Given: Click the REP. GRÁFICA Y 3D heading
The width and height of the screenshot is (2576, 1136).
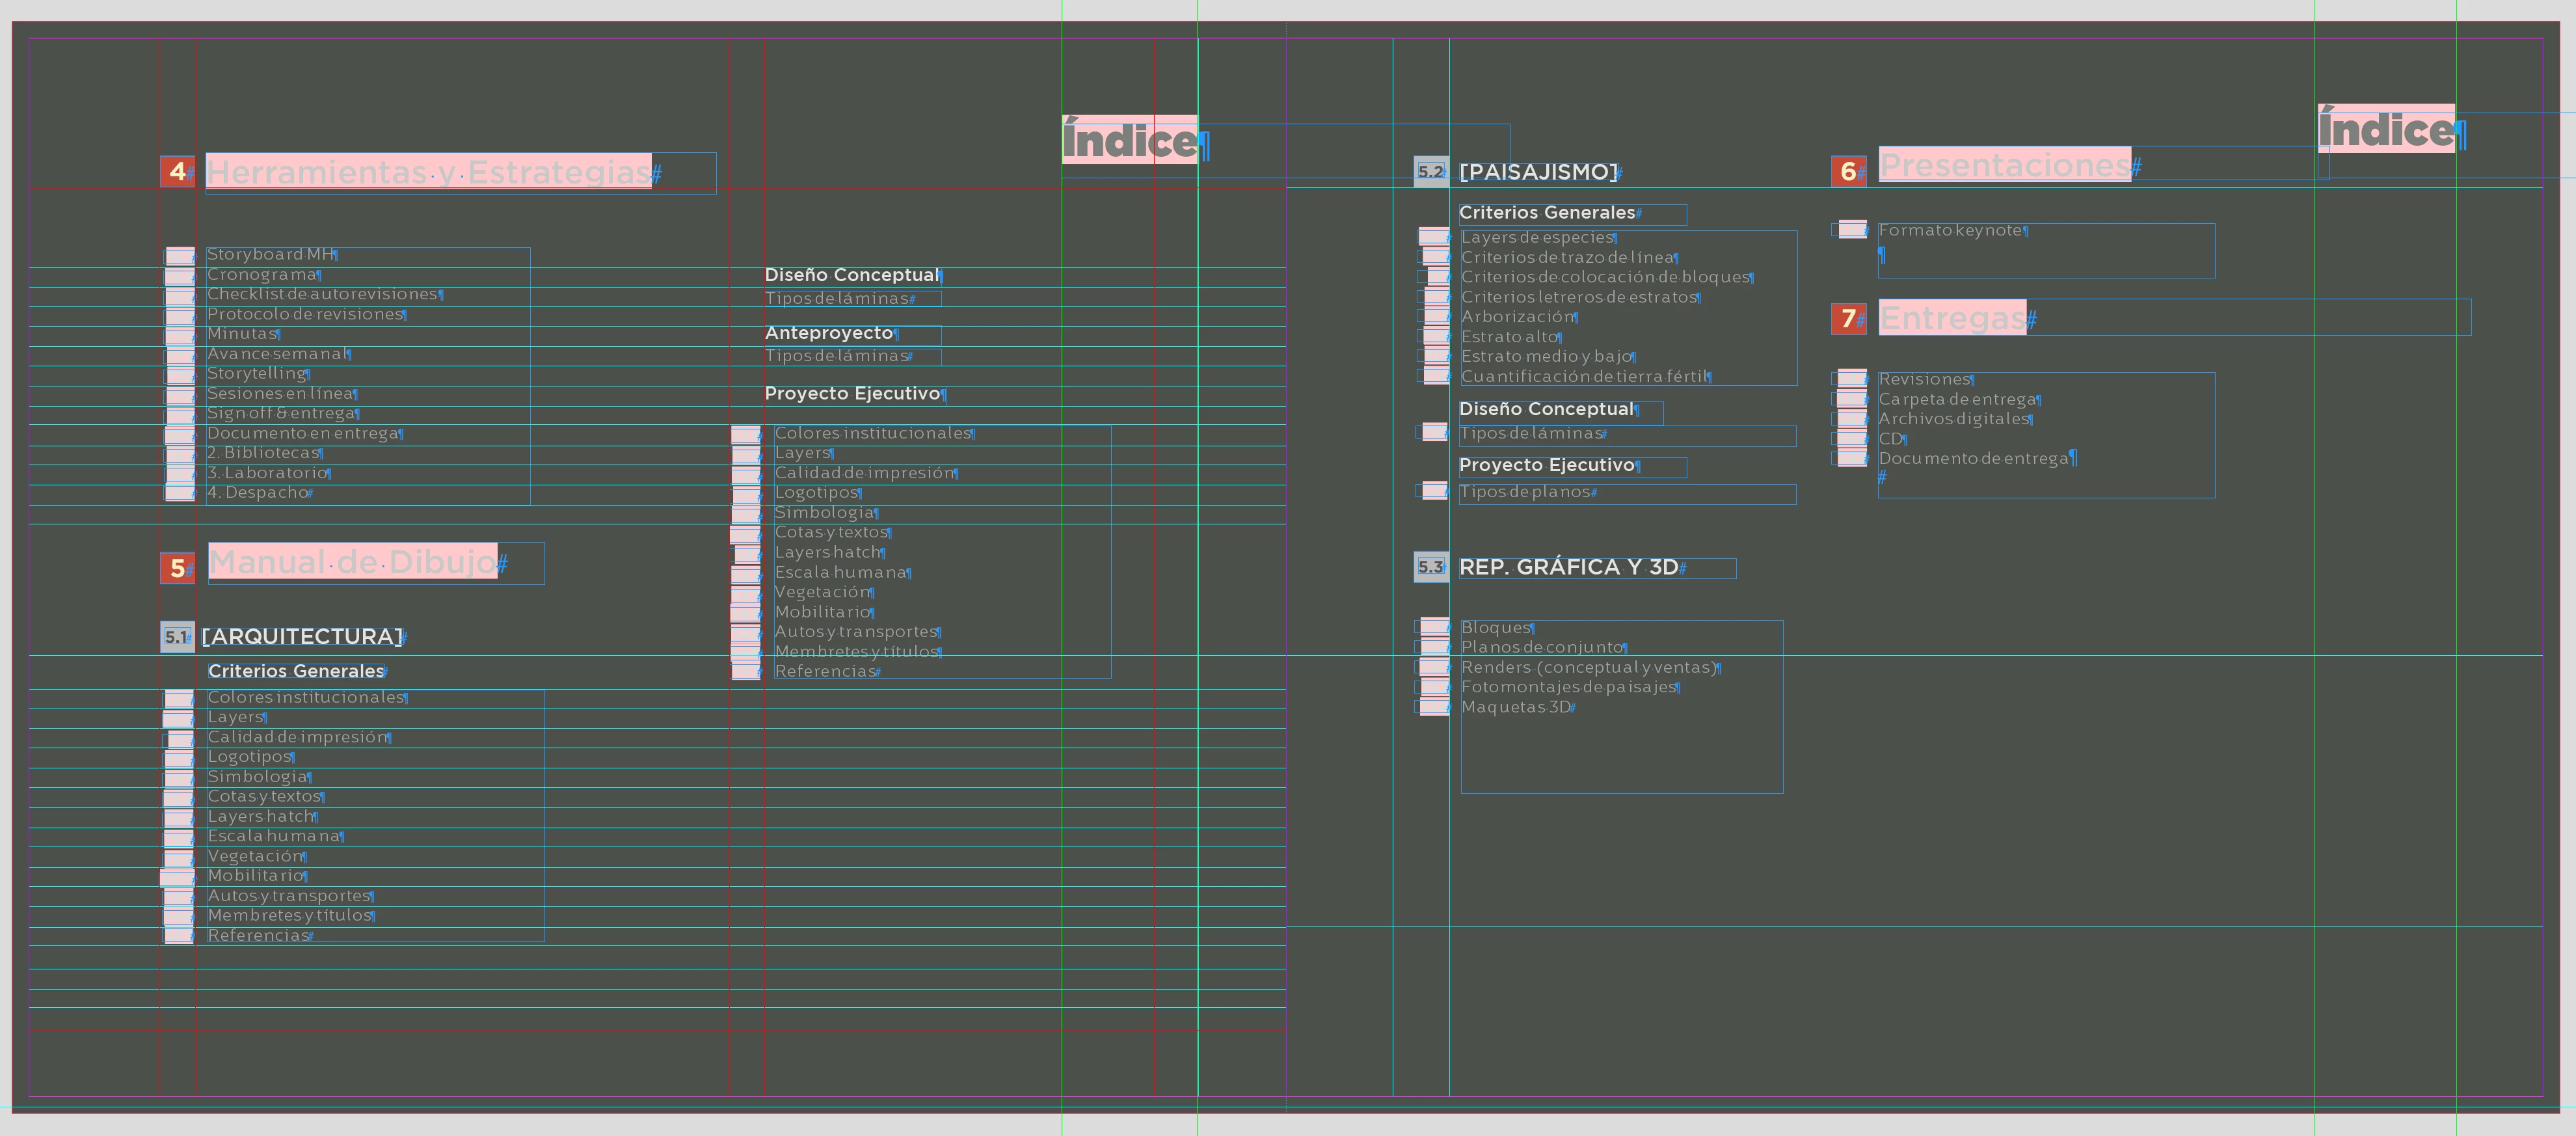Looking at the screenshot, I should pos(1568,567).
